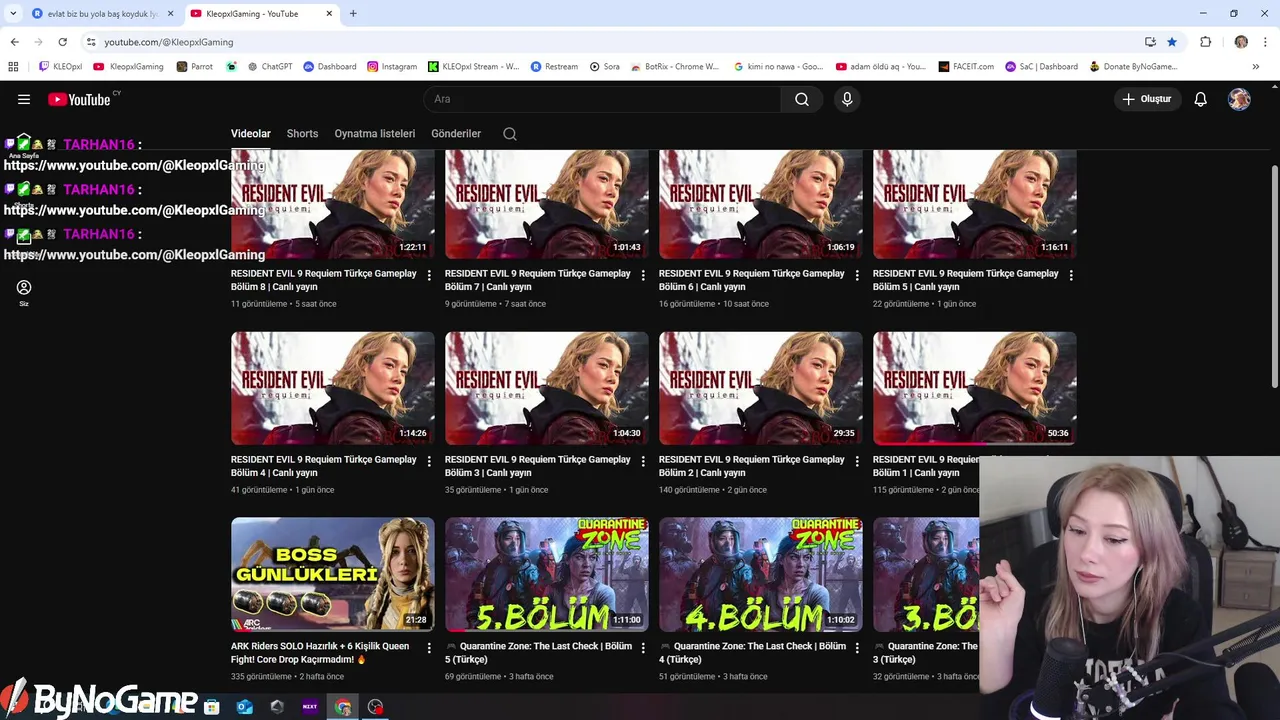Switch to the 'evlat biz bu yola' browser tab
The height and width of the screenshot is (720, 1280).
(x=103, y=14)
